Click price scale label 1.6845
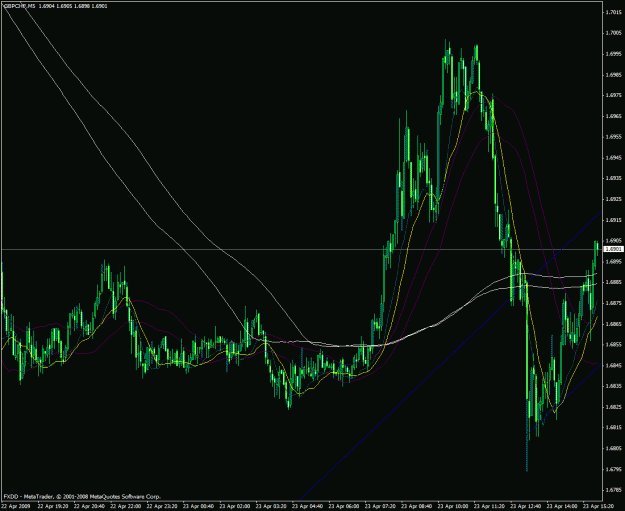 [613, 366]
